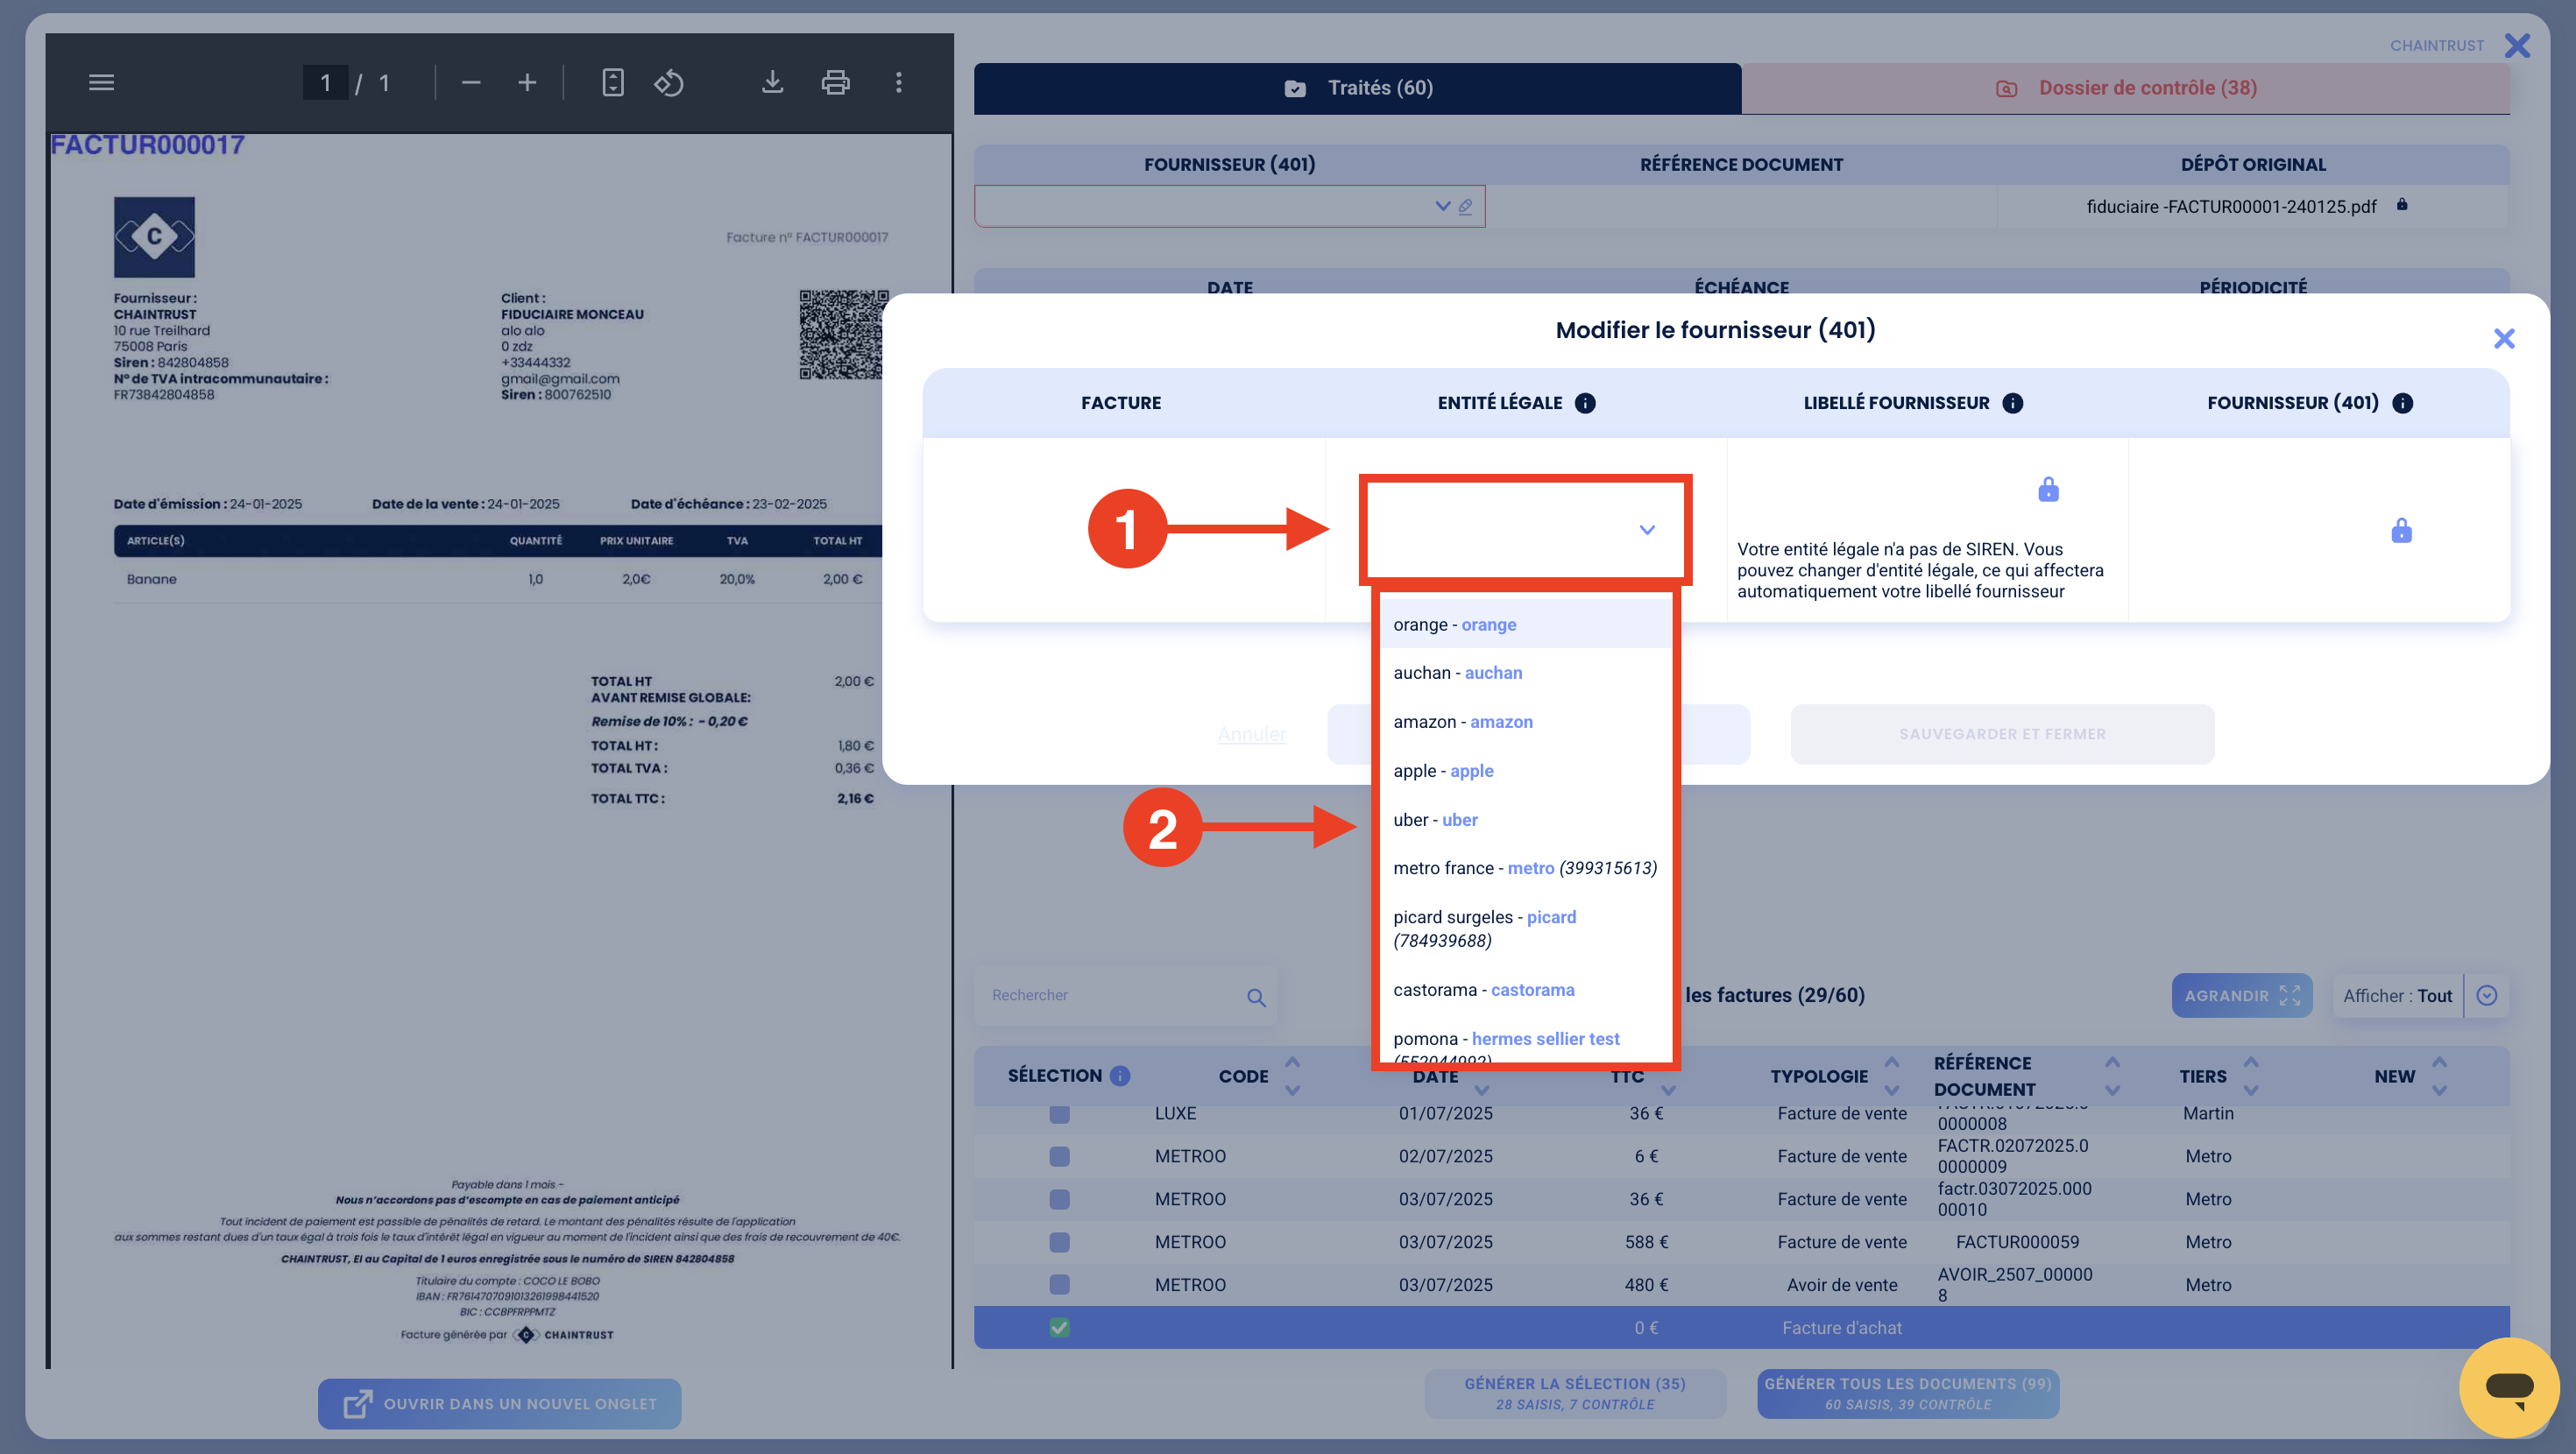
Task: Sort the table by New
Action: coord(2439,1076)
